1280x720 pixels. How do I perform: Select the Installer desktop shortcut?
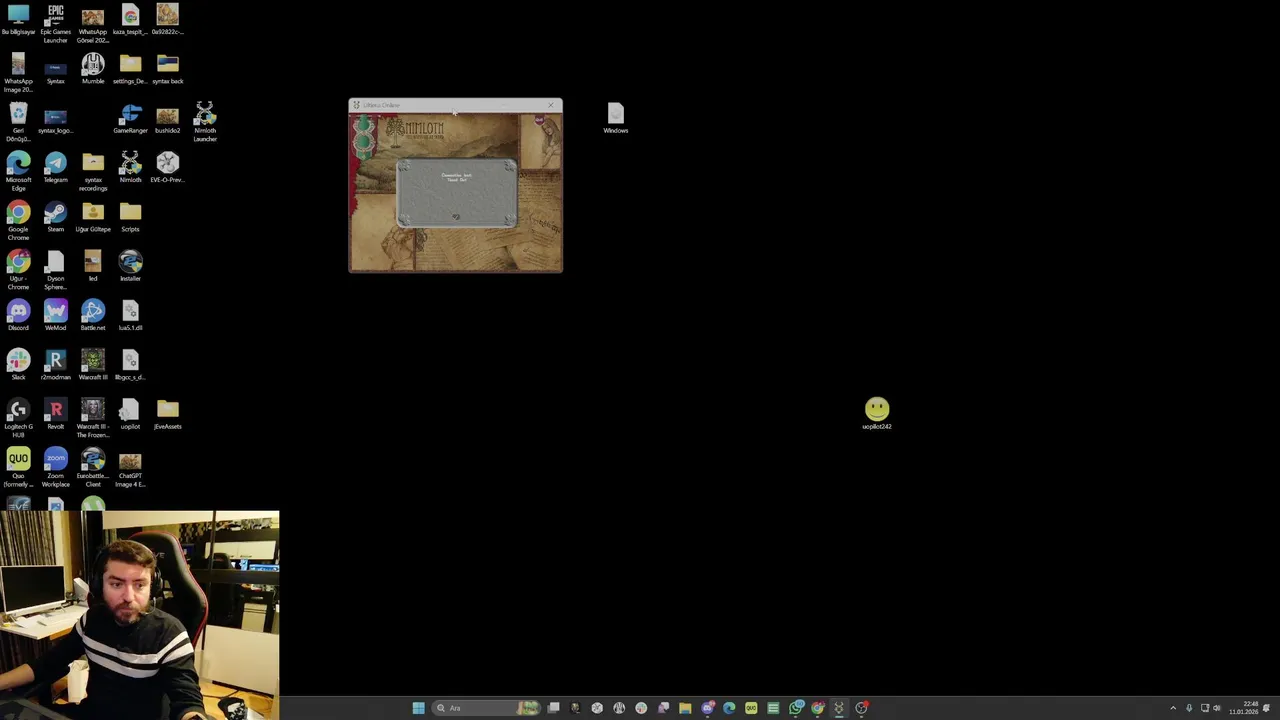point(130,265)
